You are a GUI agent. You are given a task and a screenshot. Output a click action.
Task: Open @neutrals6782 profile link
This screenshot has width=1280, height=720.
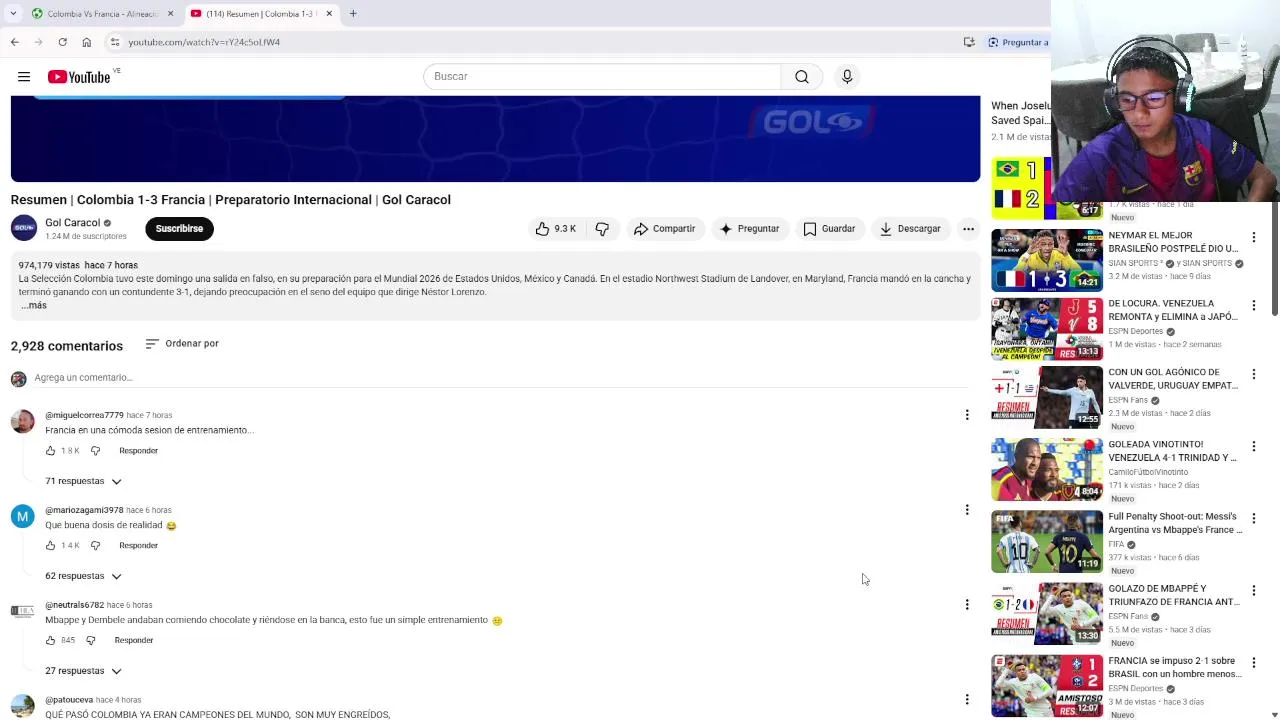click(x=74, y=605)
